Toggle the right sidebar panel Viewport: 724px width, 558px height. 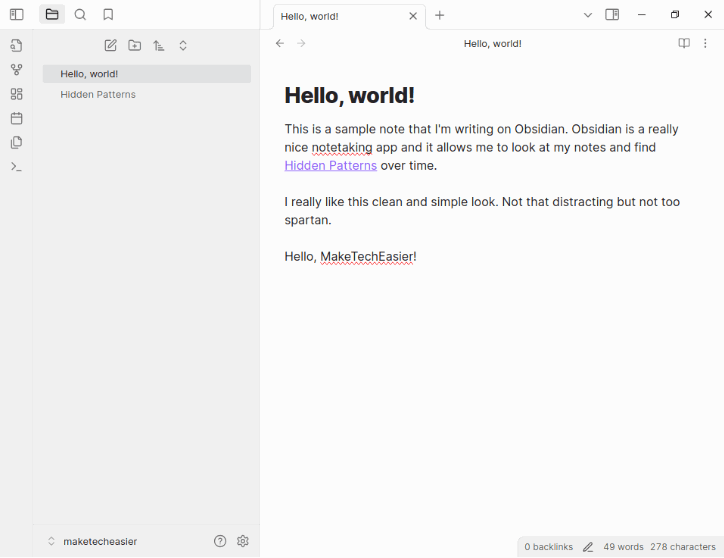pos(612,15)
